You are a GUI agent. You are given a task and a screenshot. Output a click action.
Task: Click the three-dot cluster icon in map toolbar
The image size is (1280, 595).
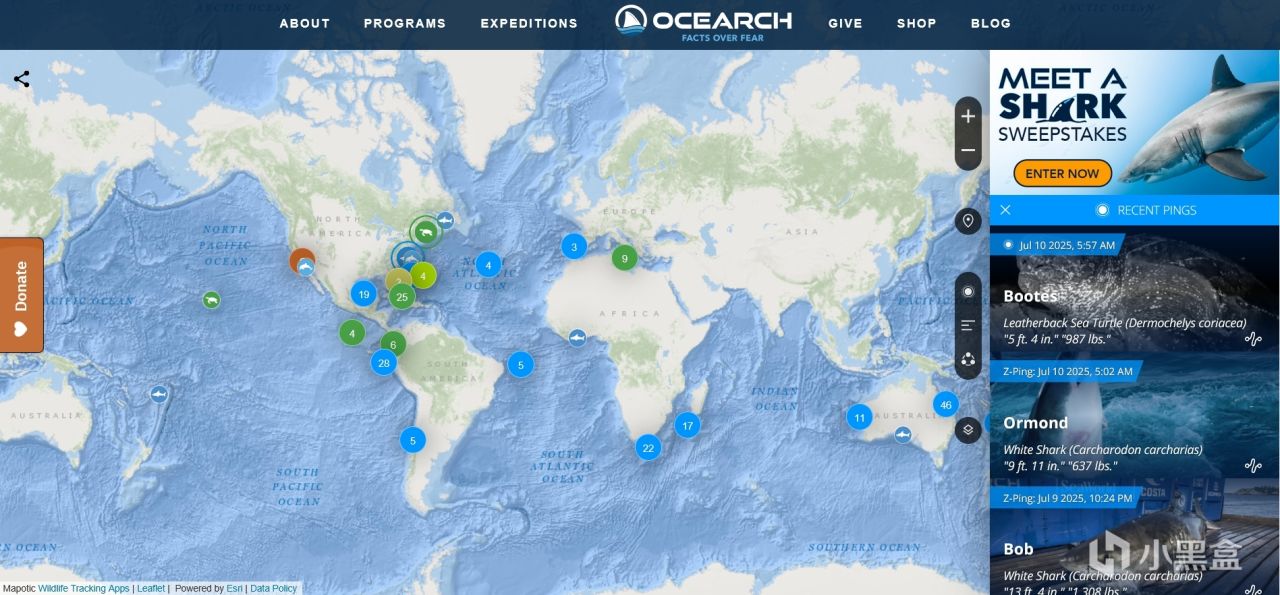tap(968, 360)
